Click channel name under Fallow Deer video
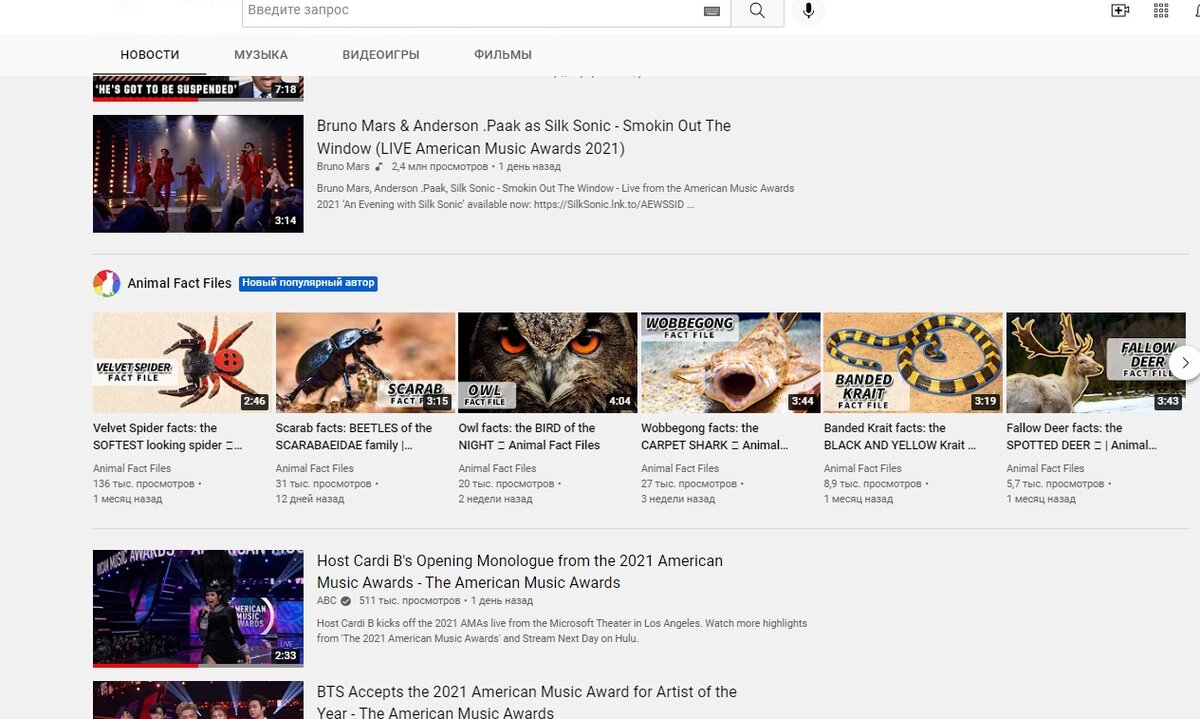1200x719 pixels. (x=1046, y=468)
